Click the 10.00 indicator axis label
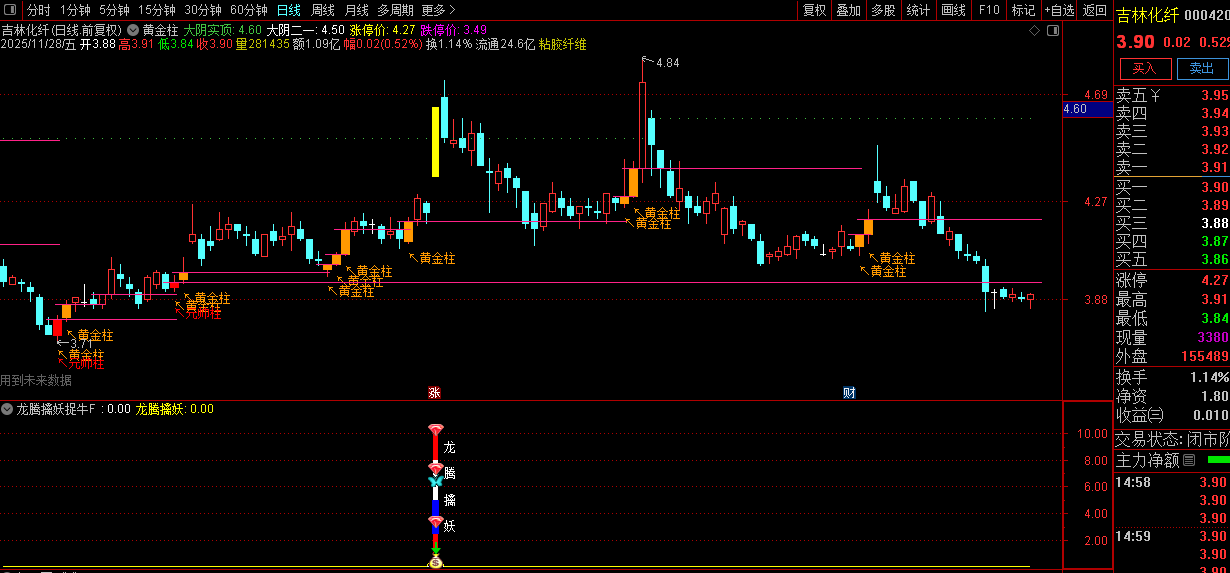1230x573 pixels. (x=1091, y=434)
